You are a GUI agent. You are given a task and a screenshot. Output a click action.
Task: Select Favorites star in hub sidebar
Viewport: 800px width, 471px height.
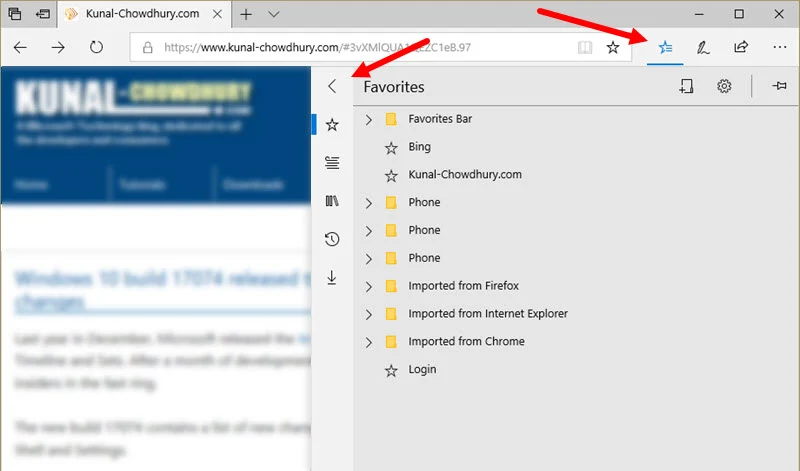click(x=332, y=125)
